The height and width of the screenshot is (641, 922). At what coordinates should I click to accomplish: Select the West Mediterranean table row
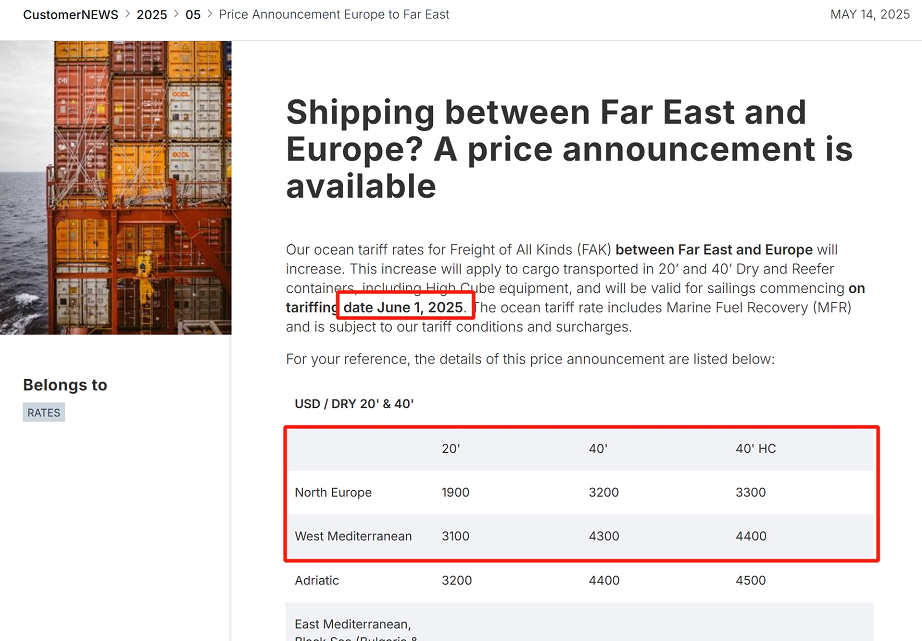(x=579, y=536)
